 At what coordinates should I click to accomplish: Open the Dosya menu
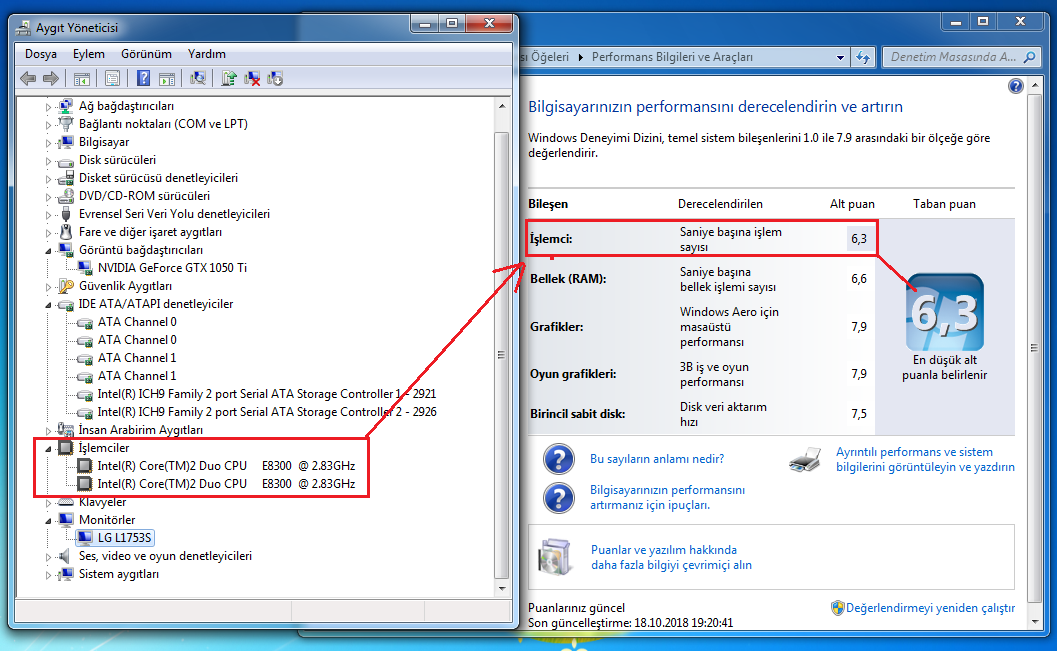click(41, 54)
